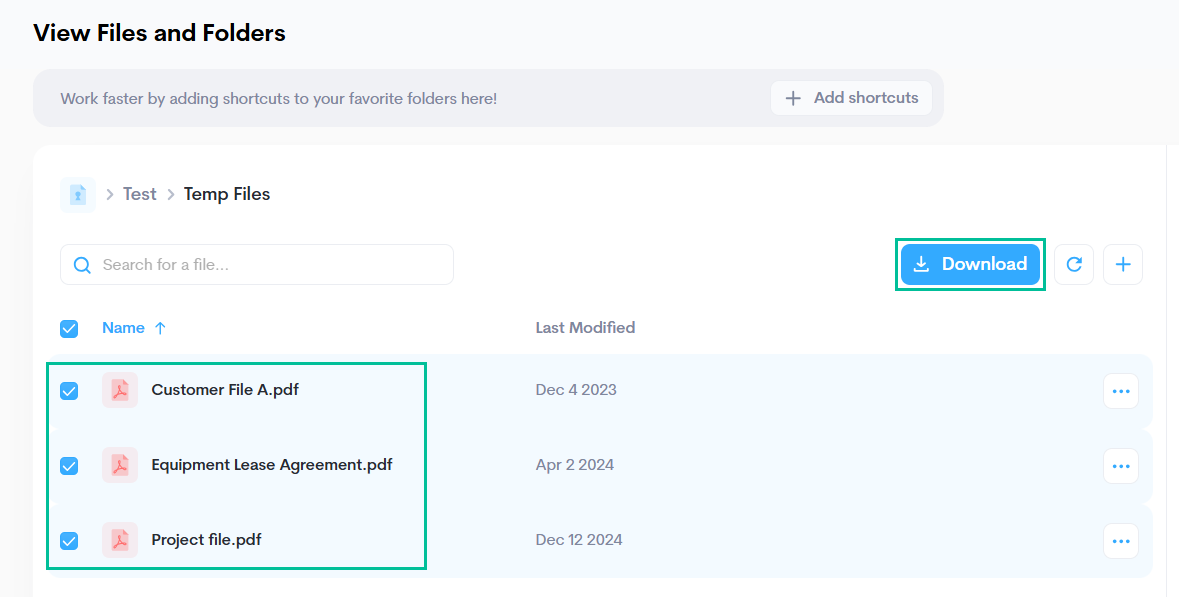
Task: Click PDF icon for Customer File A
Action: (120, 390)
